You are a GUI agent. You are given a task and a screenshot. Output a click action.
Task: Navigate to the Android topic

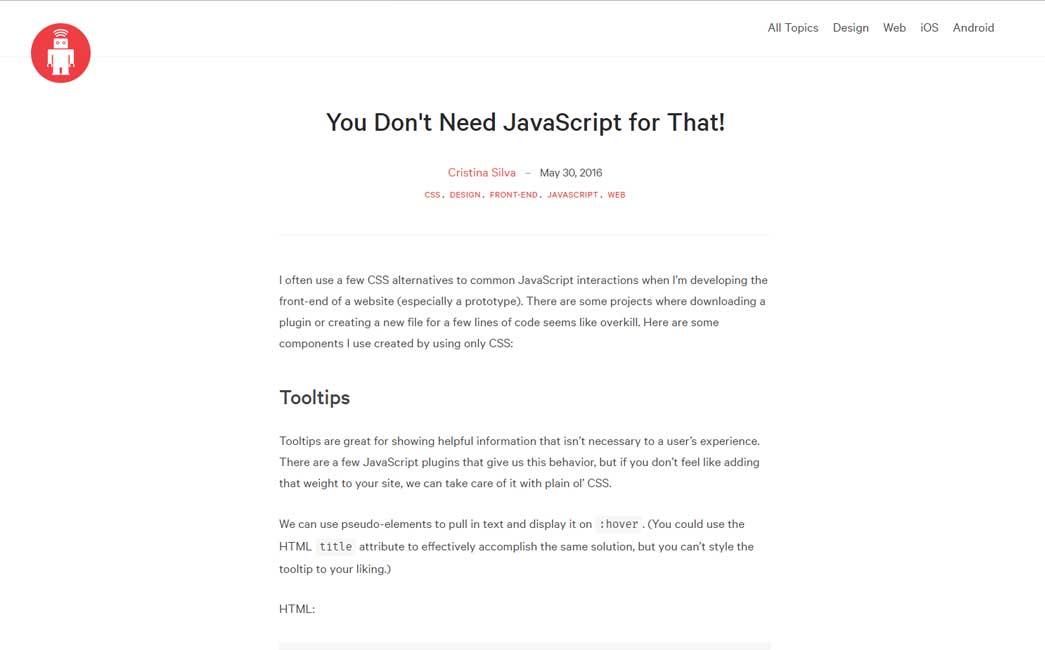(972, 28)
